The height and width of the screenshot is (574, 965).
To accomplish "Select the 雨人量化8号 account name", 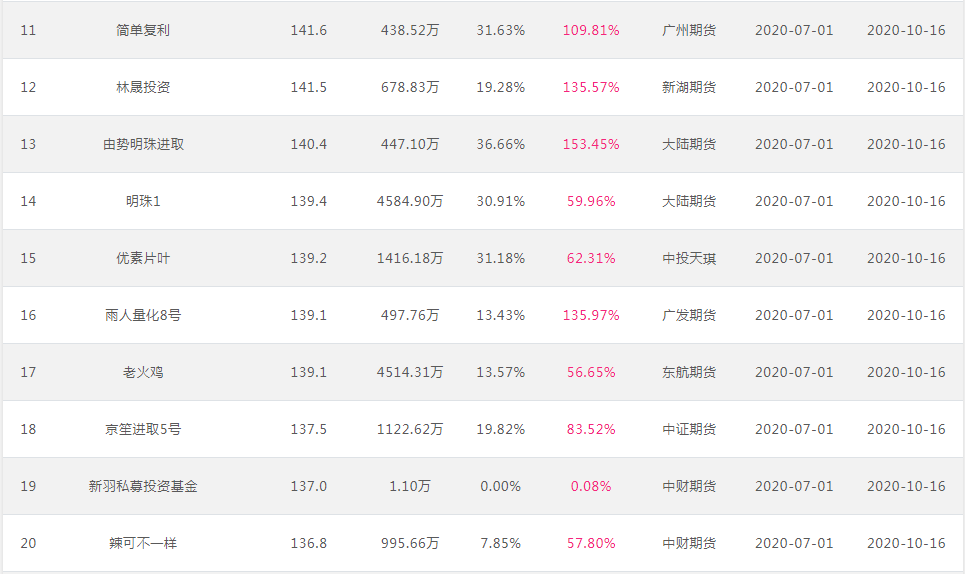I will [x=143, y=315].
